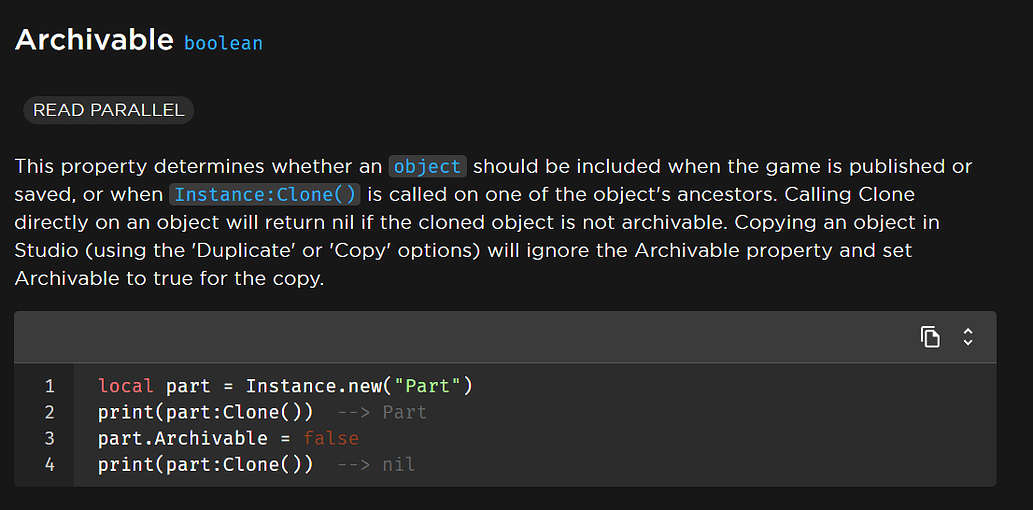The width and height of the screenshot is (1033, 510).
Task: Copy the code sample to clipboard
Action: pos(930,337)
